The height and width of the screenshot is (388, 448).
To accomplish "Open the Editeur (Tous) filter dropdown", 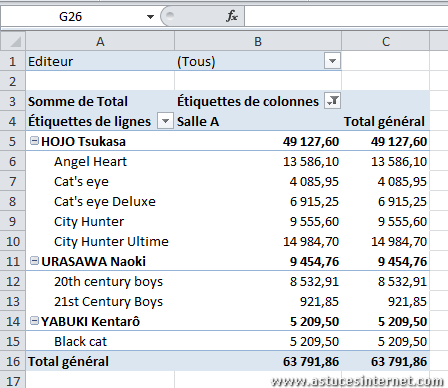I will pos(332,61).
